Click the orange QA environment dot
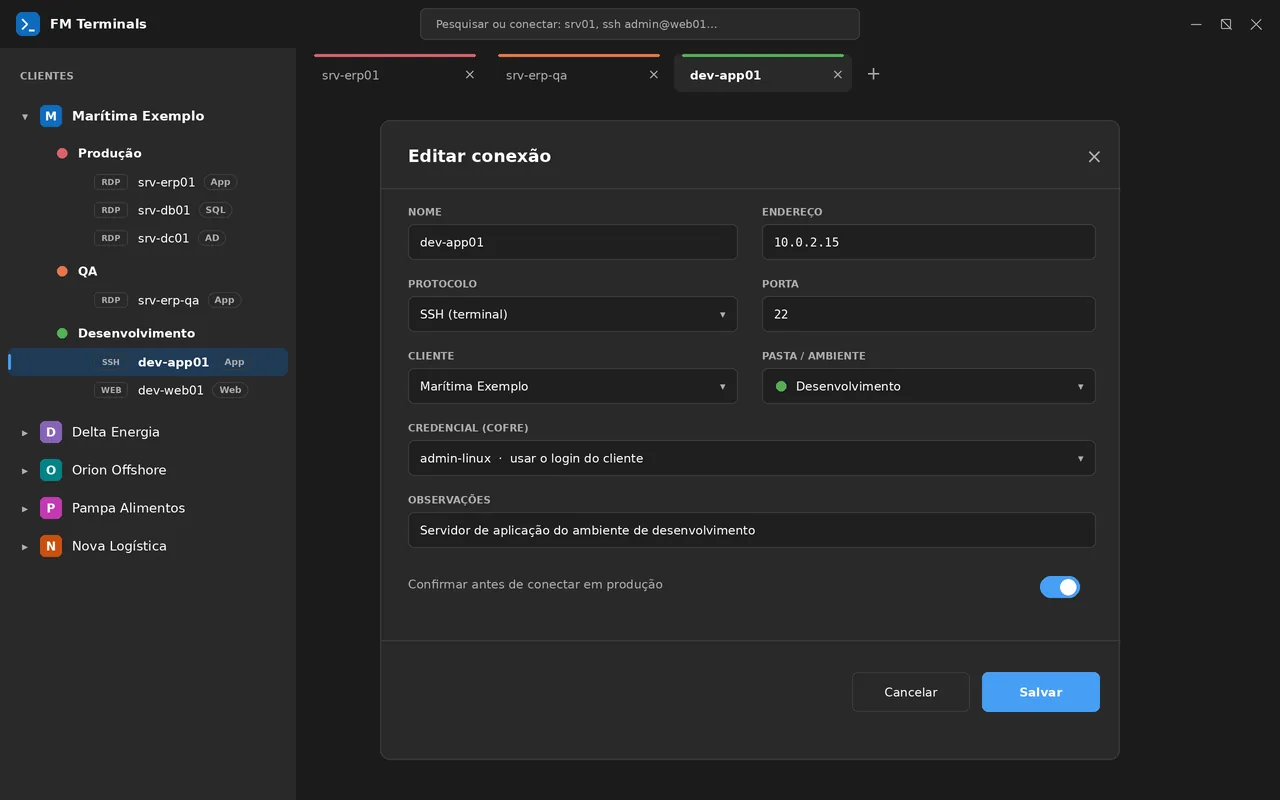The width and height of the screenshot is (1280, 800). pos(62,271)
